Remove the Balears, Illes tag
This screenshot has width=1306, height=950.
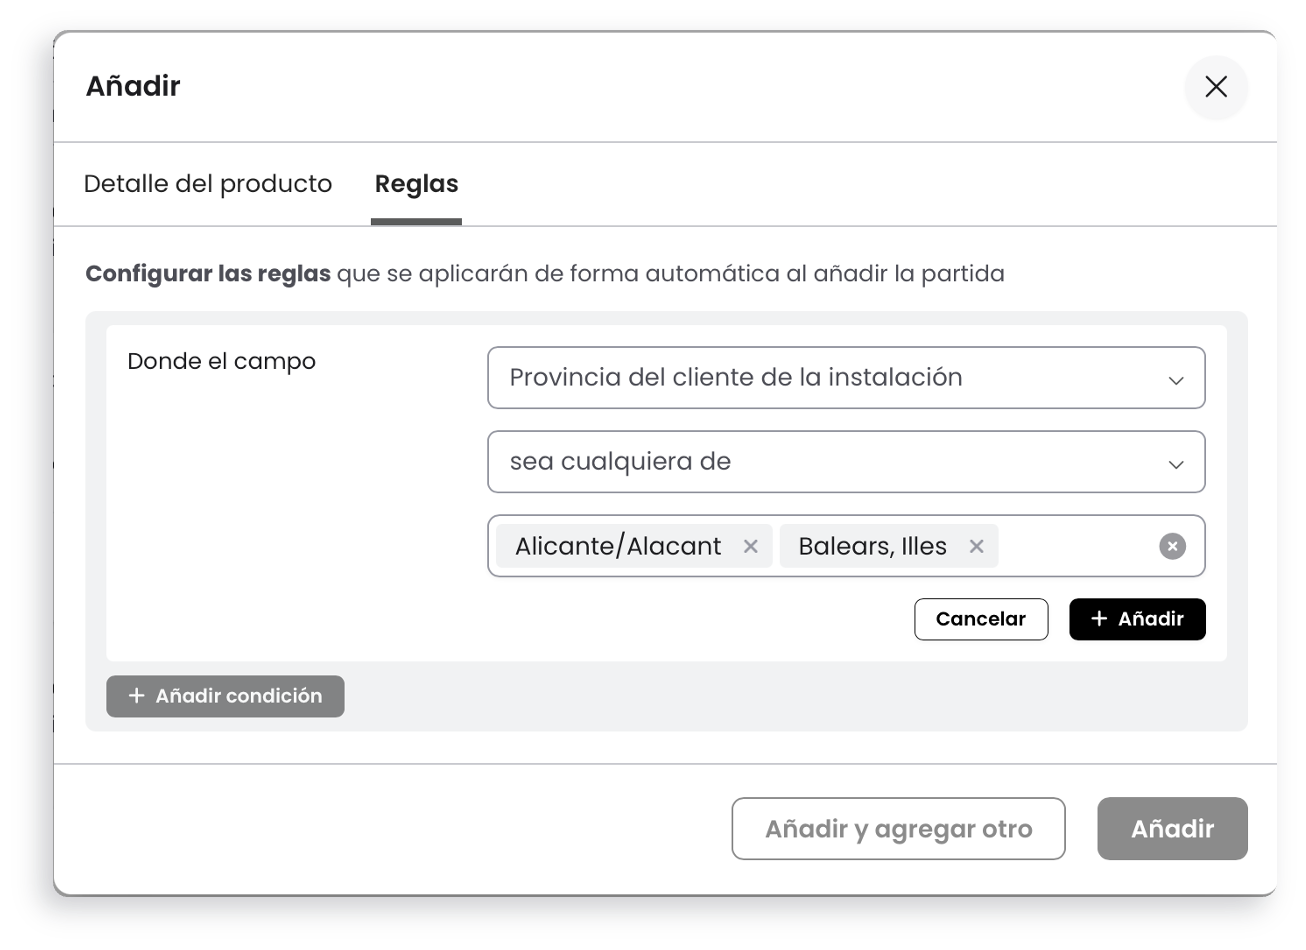pos(977,546)
